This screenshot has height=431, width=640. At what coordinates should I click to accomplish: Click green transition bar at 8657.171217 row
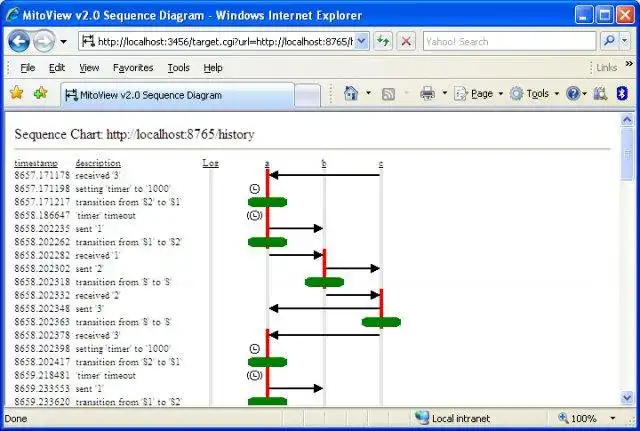(x=267, y=202)
